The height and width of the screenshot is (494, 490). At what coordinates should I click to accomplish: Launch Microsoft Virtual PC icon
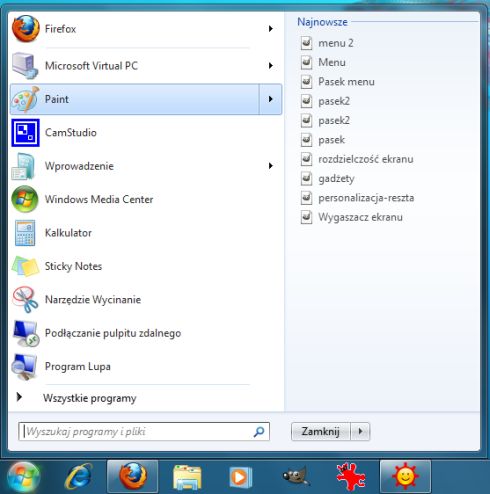coord(25,66)
